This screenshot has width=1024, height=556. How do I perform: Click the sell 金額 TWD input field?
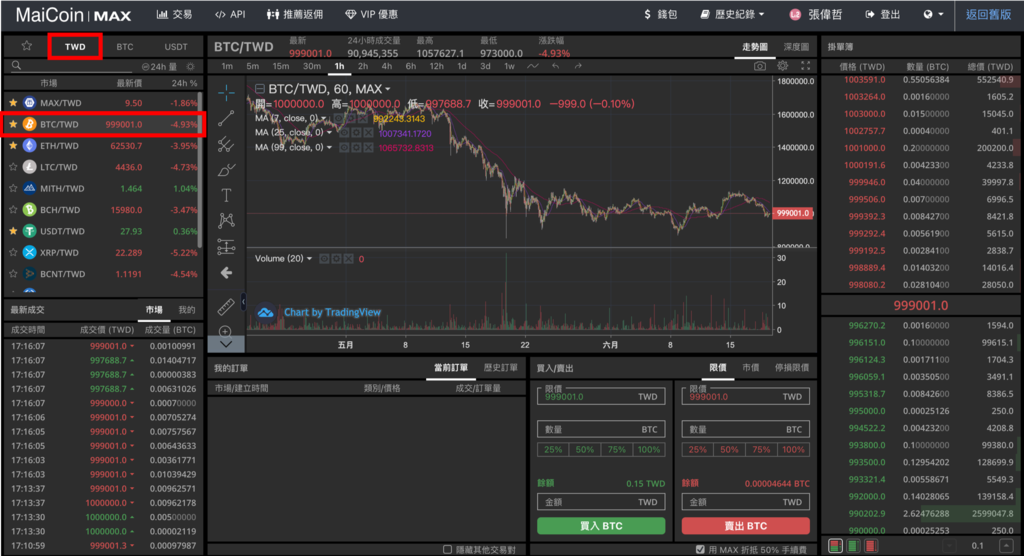point(746,502)
